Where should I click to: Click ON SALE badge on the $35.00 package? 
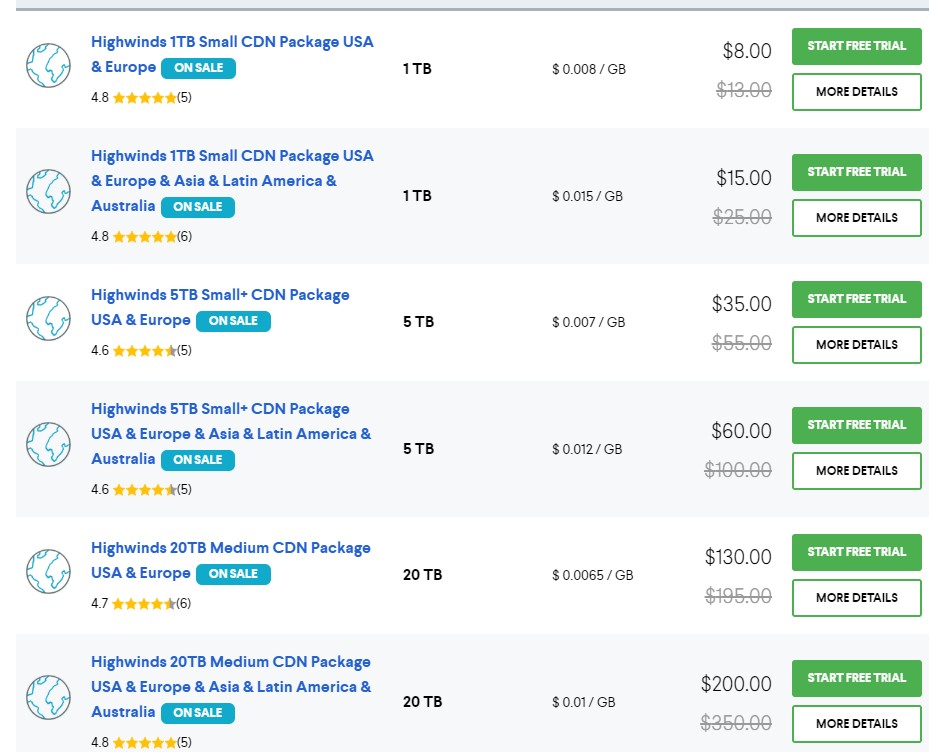(x=233, y=321)
